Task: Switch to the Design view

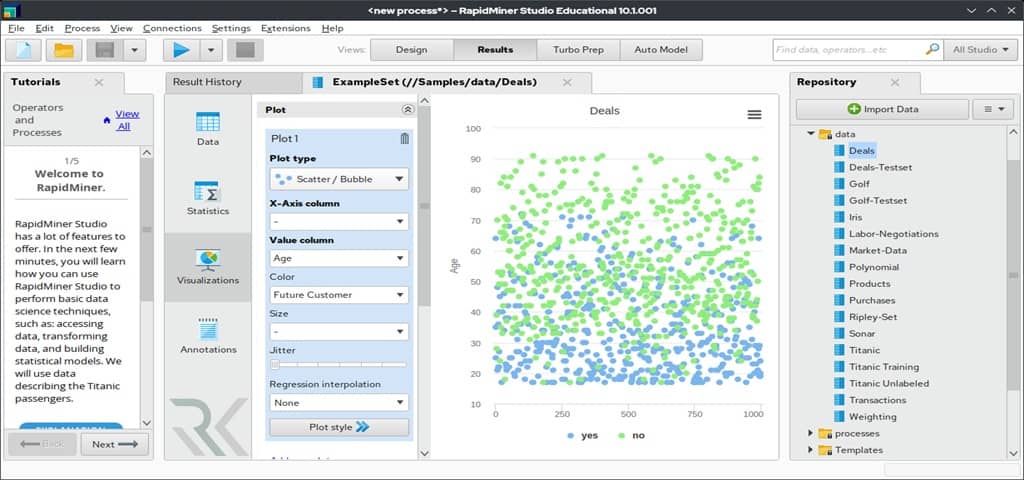Action: [411, 50]
